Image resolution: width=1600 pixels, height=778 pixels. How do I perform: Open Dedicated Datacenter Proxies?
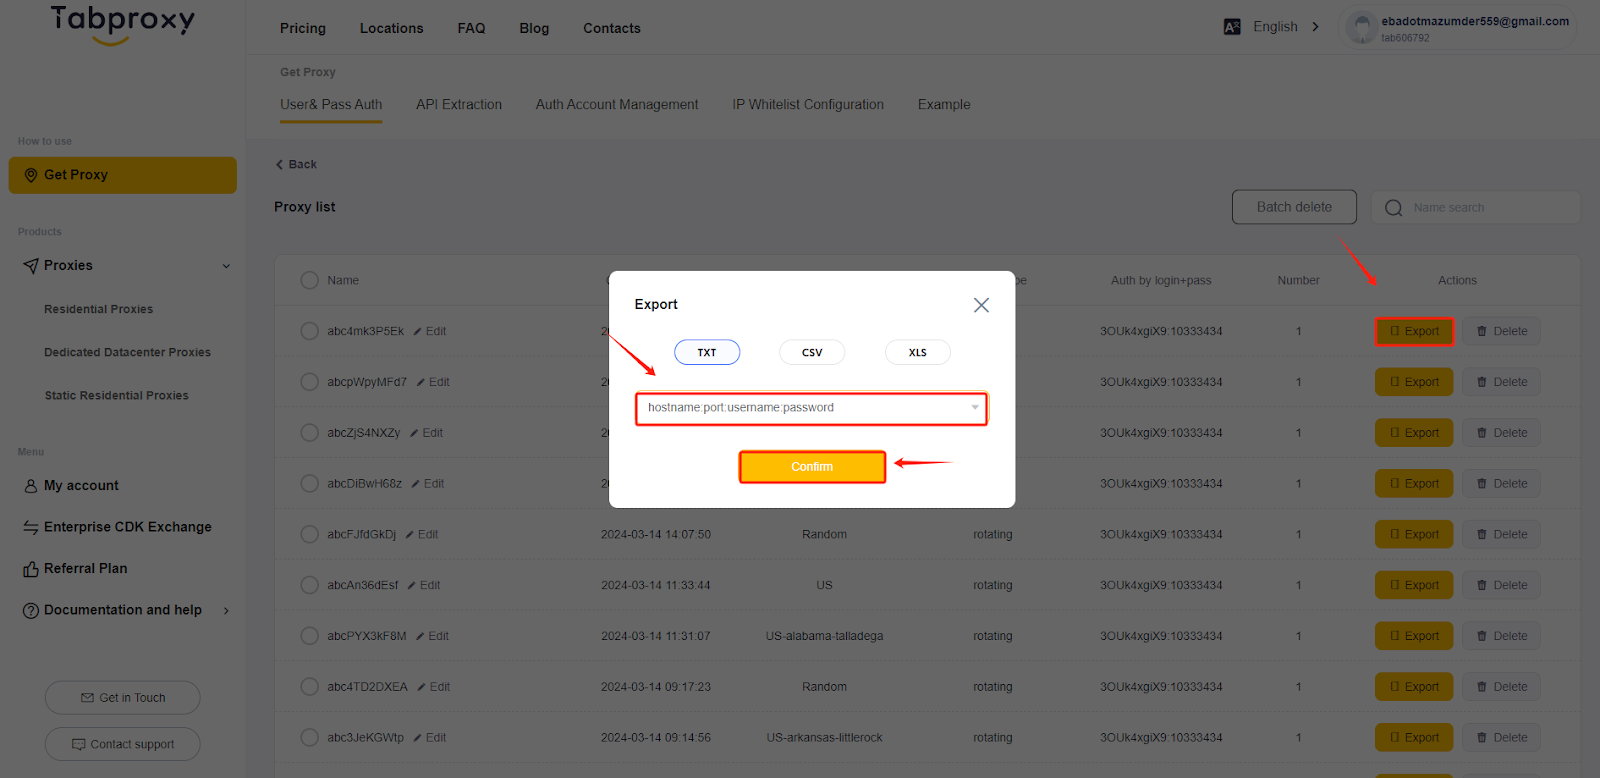click(x=127, y=352)
